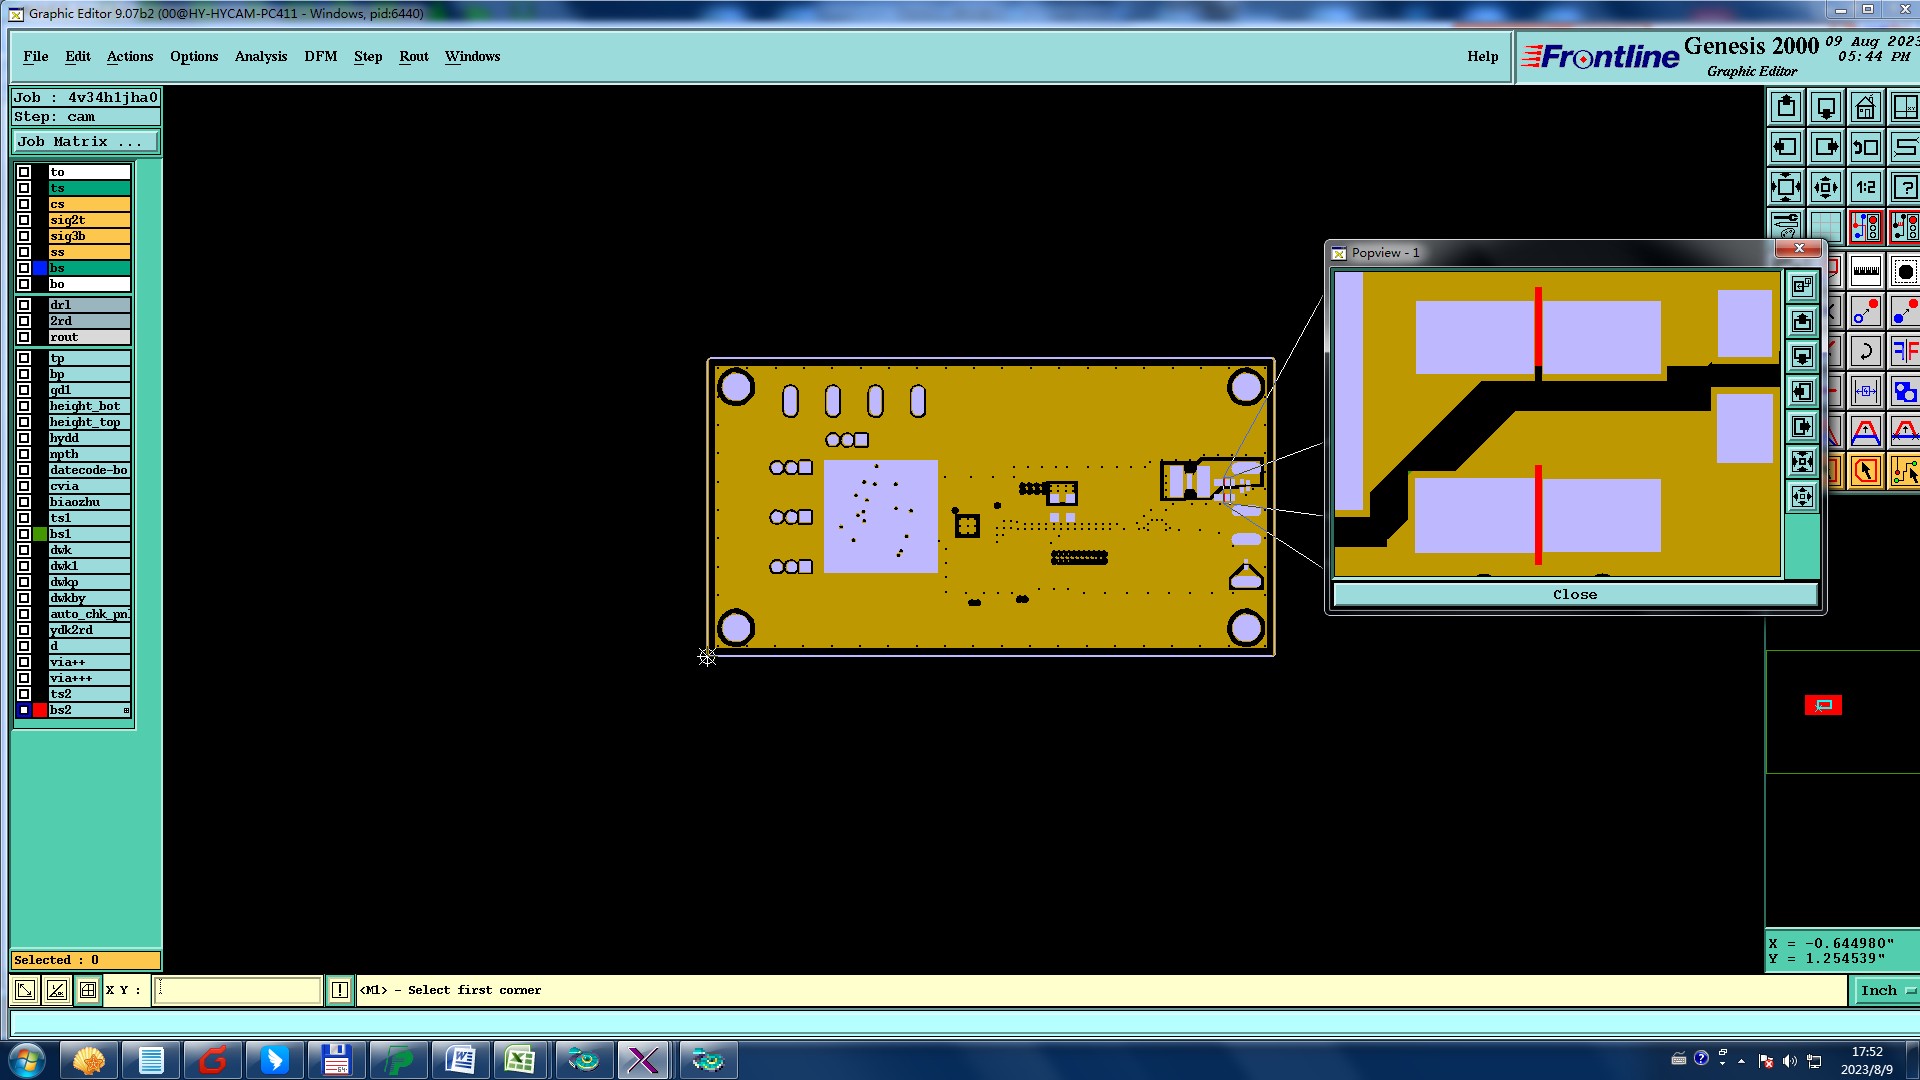Click the pan up arrow icon
Screen dimensions: 1920x1080
1786,107
